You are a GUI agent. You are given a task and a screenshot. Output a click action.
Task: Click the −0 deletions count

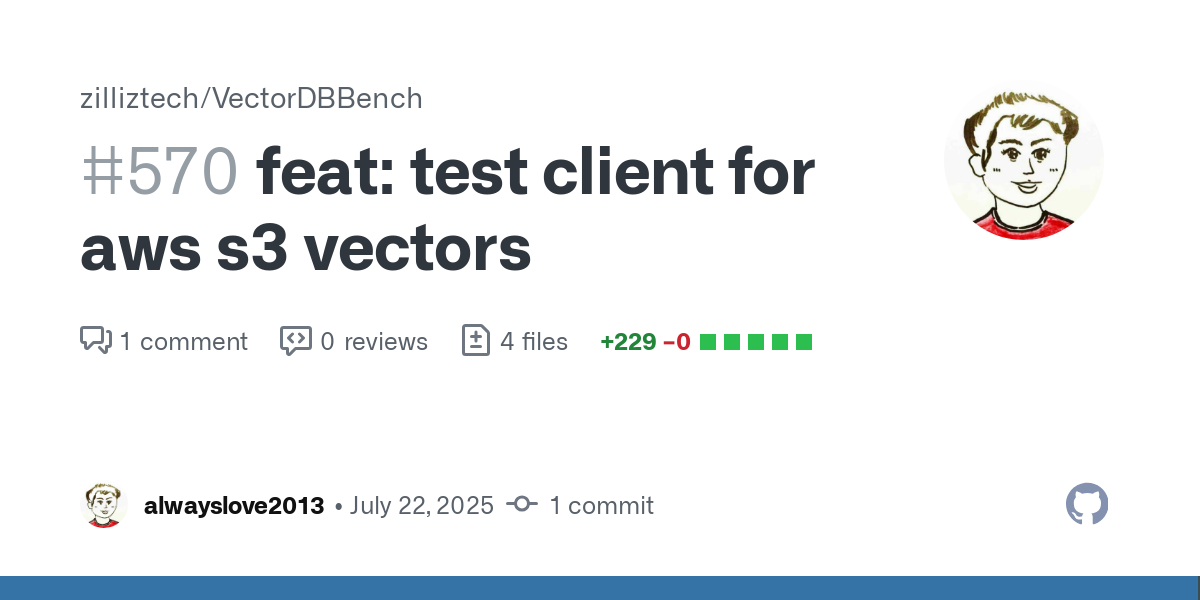point(677,342)
